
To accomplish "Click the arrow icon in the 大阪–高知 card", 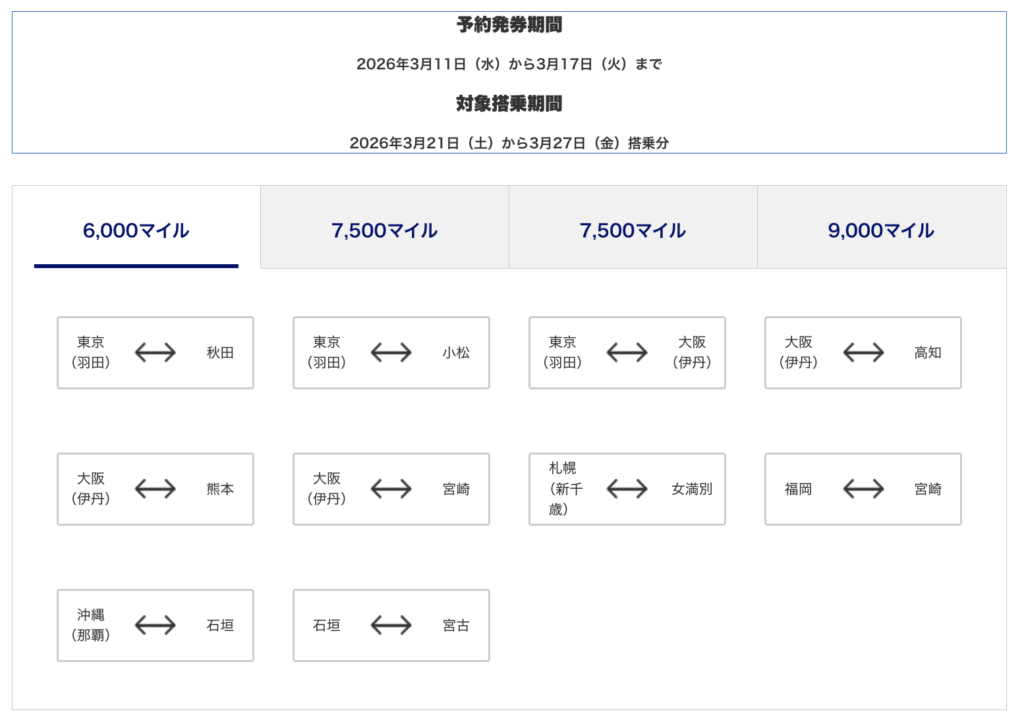I will pos(863,353).
